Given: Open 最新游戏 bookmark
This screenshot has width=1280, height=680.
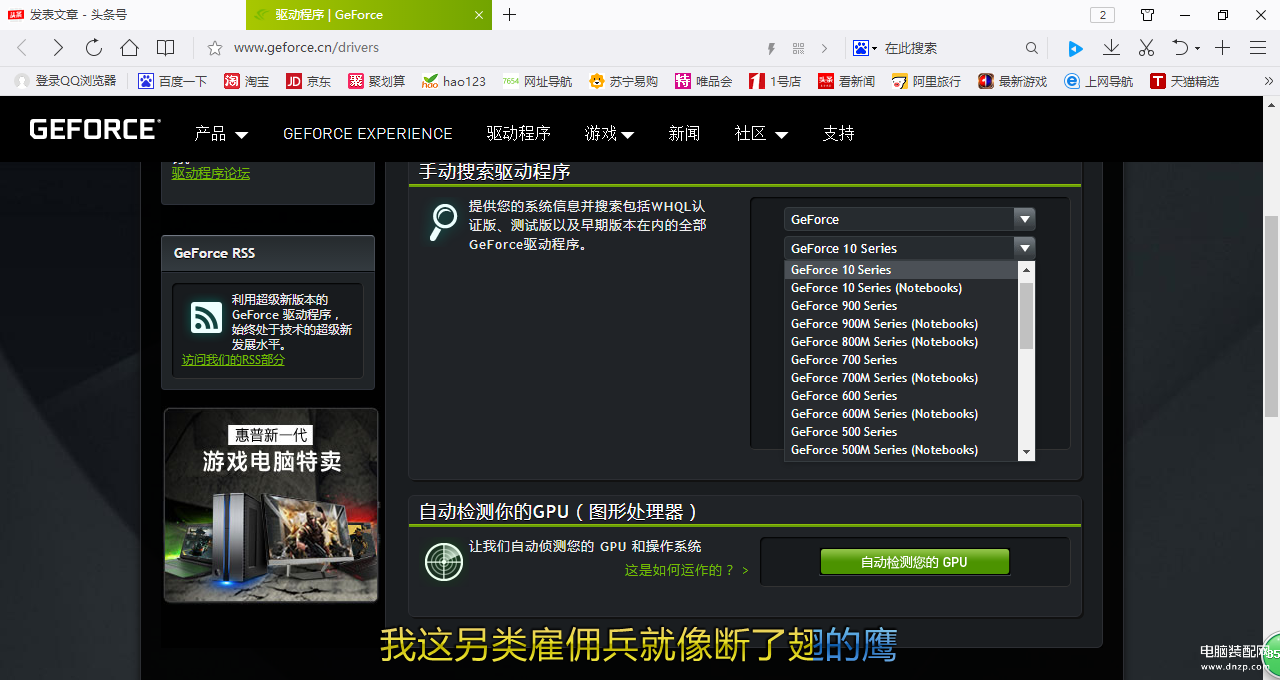Looking at the screenshot, I should 1012,81.
